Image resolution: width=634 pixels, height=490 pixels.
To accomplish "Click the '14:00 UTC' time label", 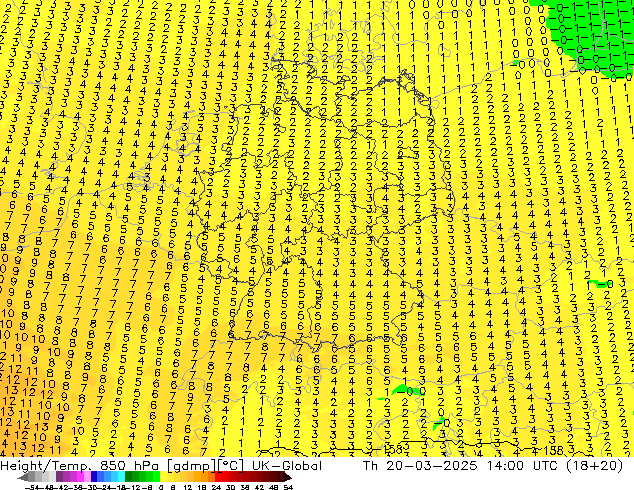I will click(522, 465).
